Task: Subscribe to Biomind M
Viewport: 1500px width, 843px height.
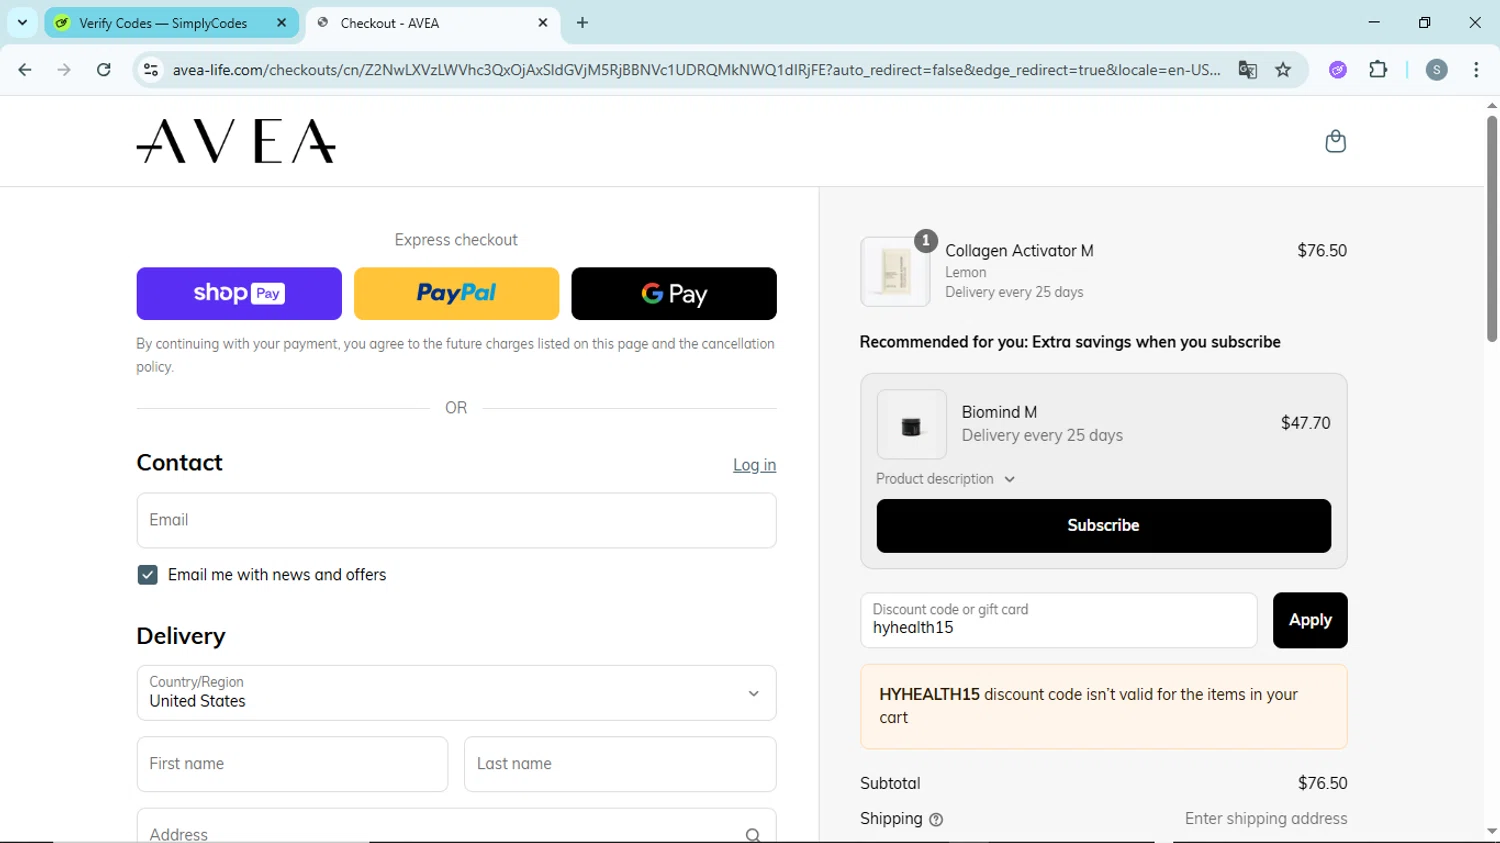Action: tap(1103, 526)
